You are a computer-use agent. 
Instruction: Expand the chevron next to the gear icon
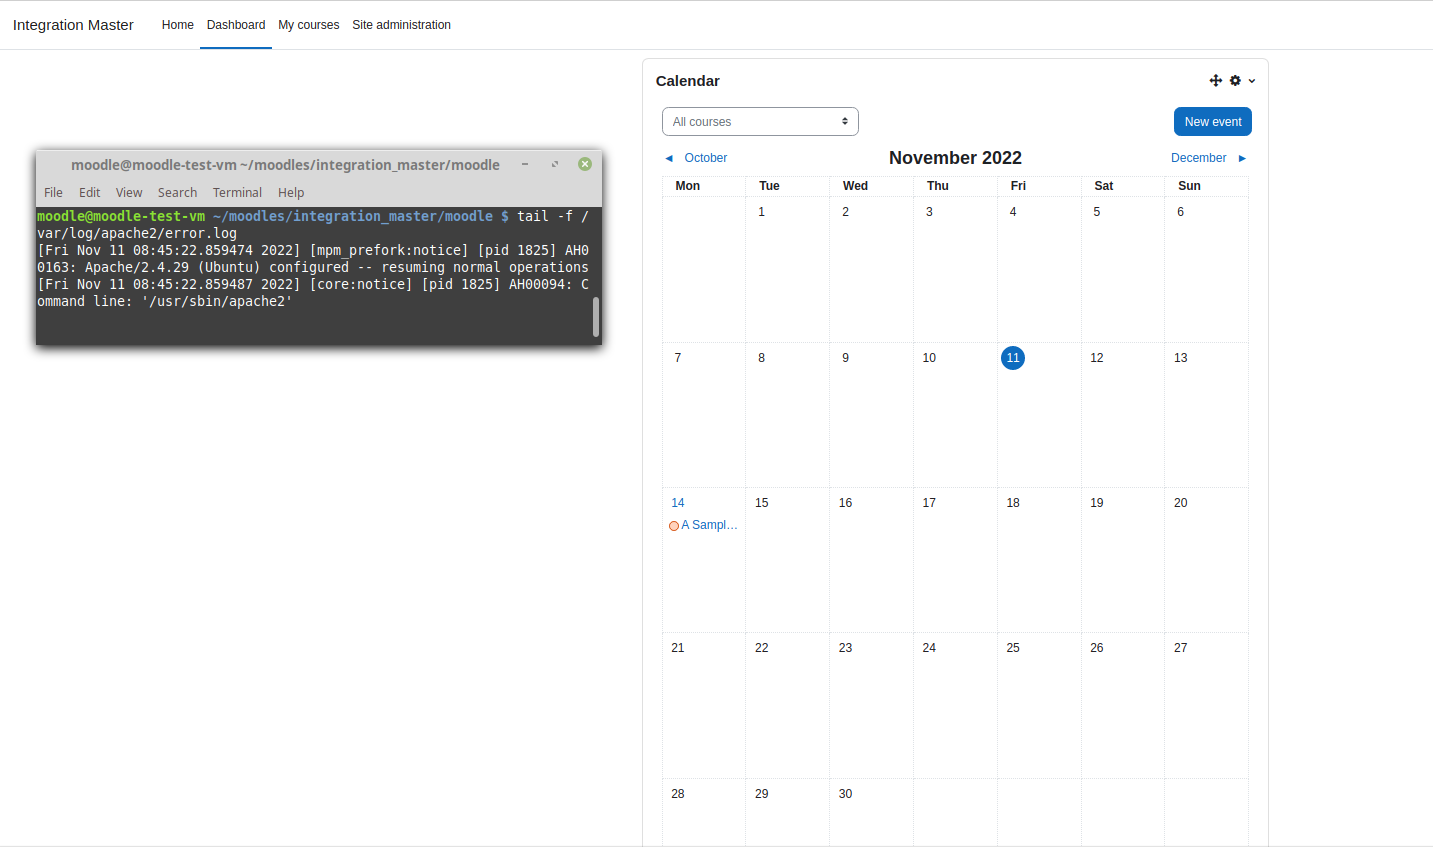tap(1251, 81)
